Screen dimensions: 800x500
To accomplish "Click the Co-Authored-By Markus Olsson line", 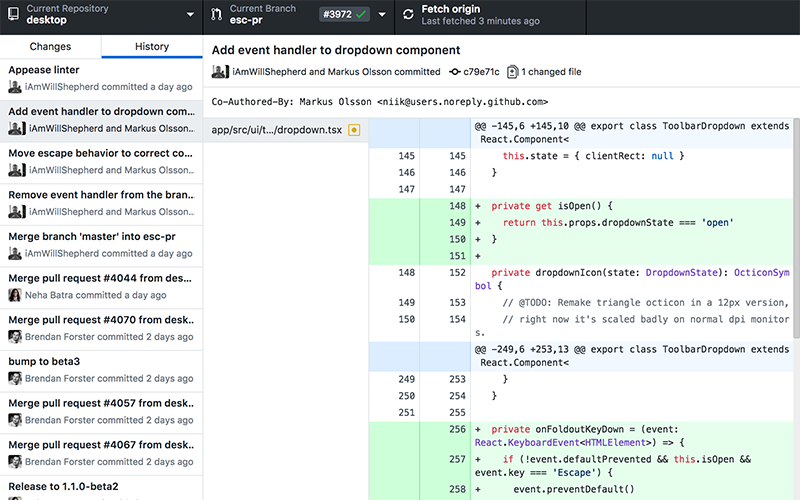I will (x=380, y=102).
